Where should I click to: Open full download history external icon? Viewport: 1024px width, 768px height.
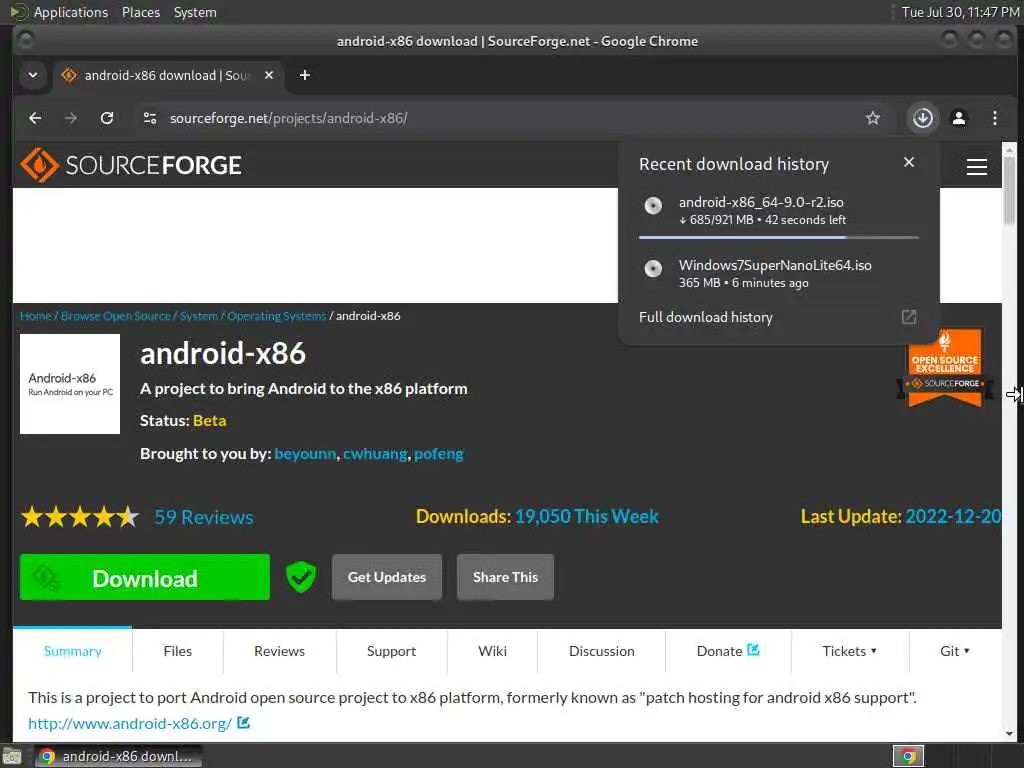coord(908,317)
